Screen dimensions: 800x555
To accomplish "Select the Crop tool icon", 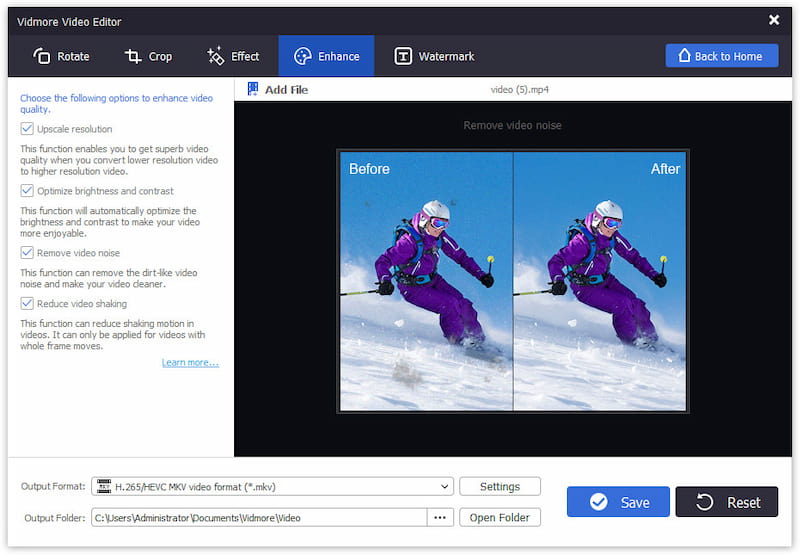I will point(133,57).
